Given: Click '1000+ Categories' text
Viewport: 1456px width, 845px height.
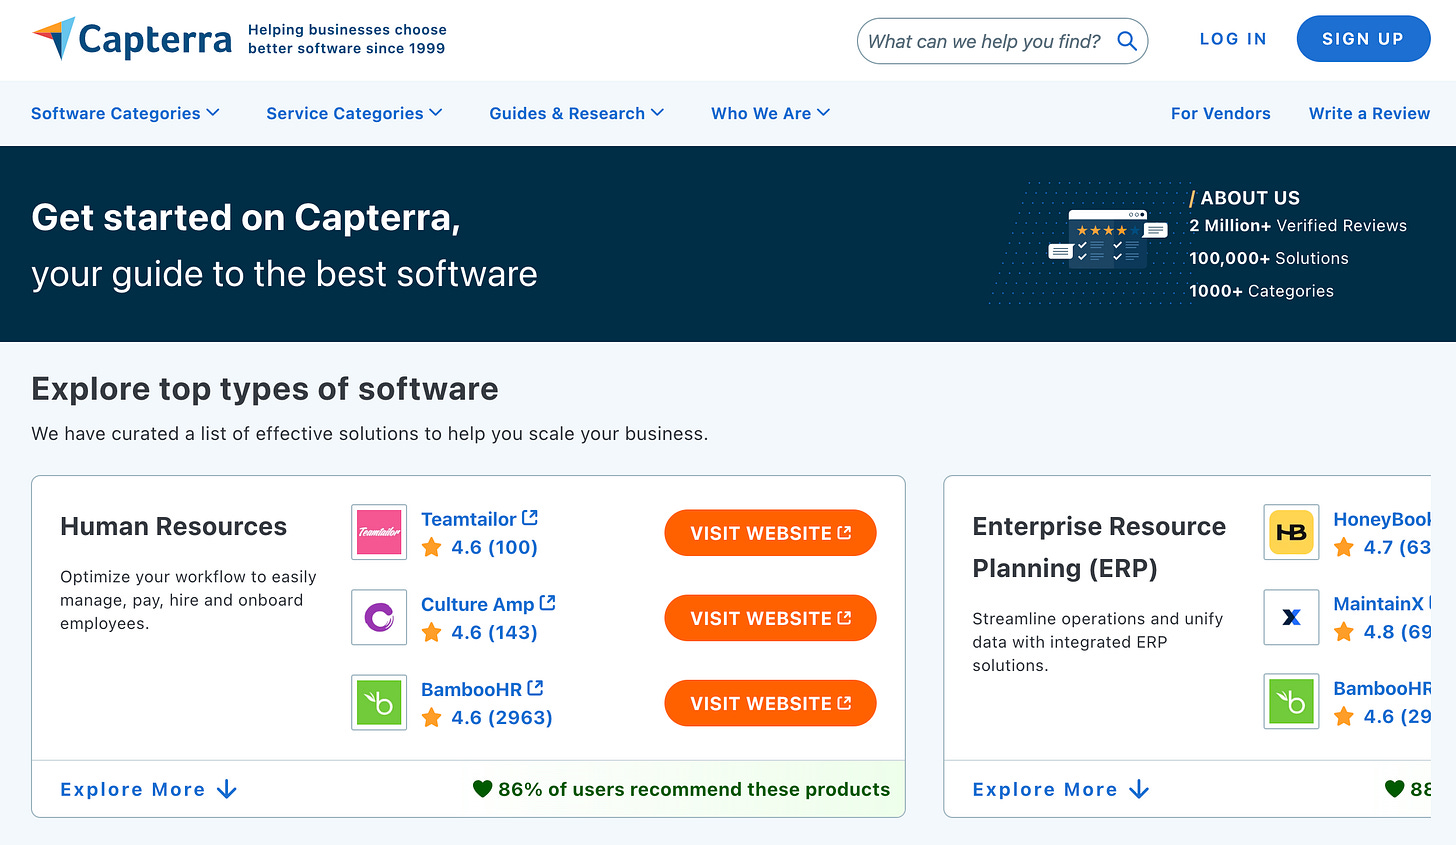Looking at the screenshot, I should [x=1261, y=291].
